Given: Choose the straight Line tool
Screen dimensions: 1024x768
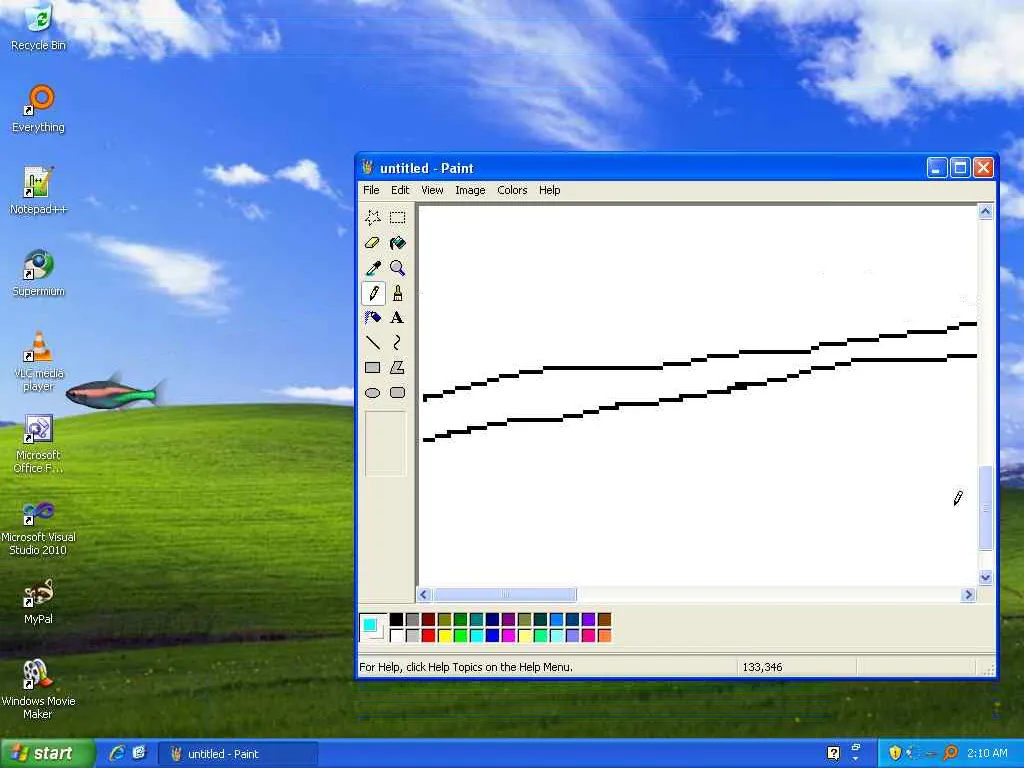Looking at the screenshot, I should pyautogui.click(x=373, y=343).
